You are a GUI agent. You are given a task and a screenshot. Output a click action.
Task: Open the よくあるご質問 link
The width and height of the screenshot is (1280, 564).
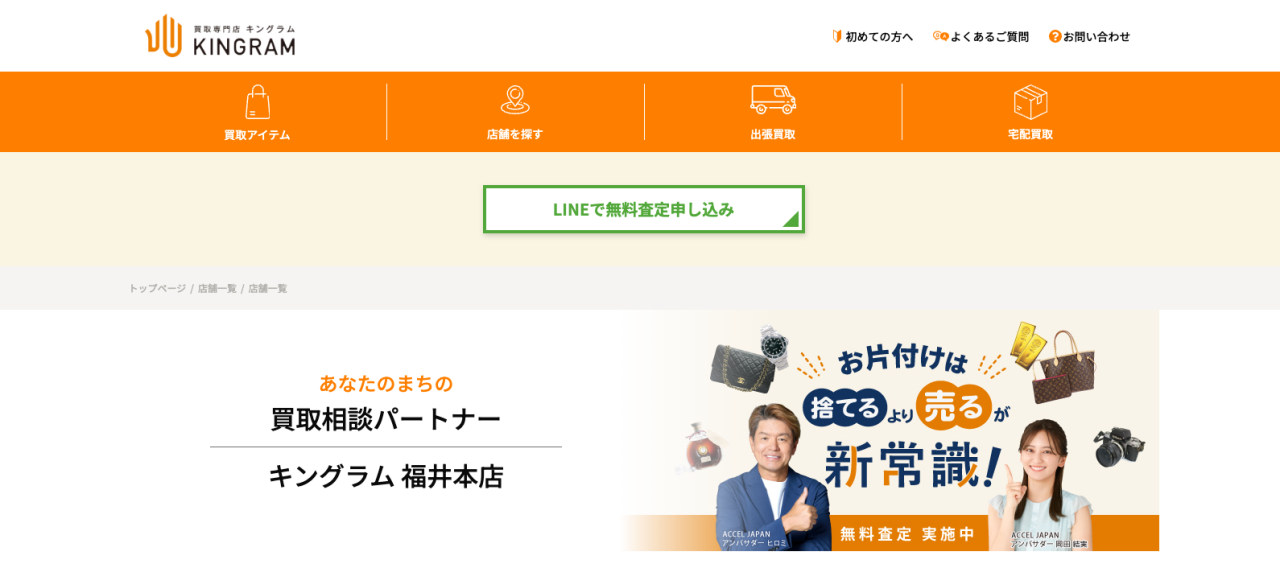click(x=989, y=37)
